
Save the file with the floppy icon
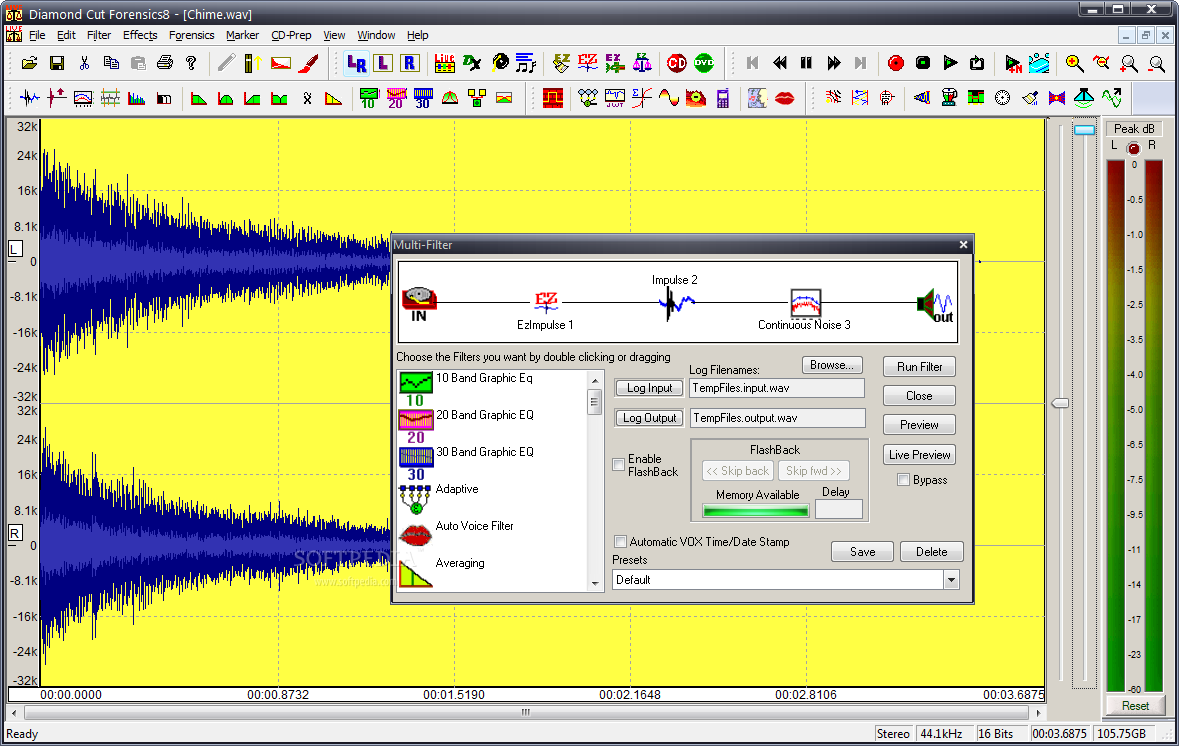pos(56,63)
